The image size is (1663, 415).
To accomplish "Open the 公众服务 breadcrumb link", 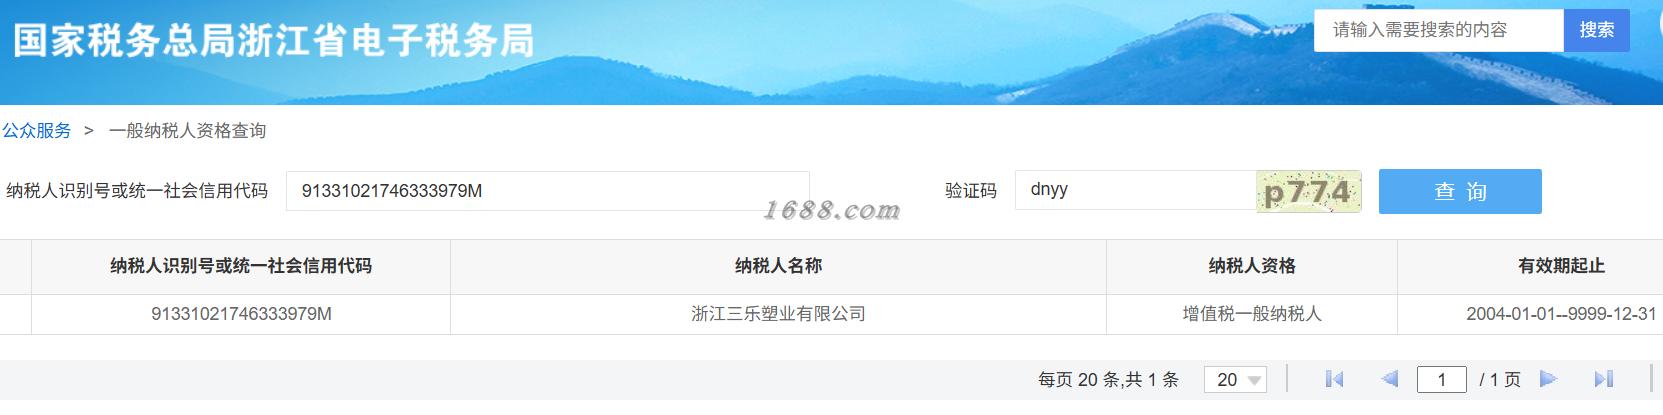I will [37, 131].
